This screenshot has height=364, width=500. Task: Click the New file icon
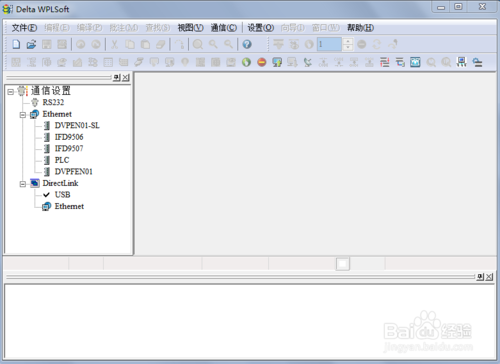click(x=16, y=44)
